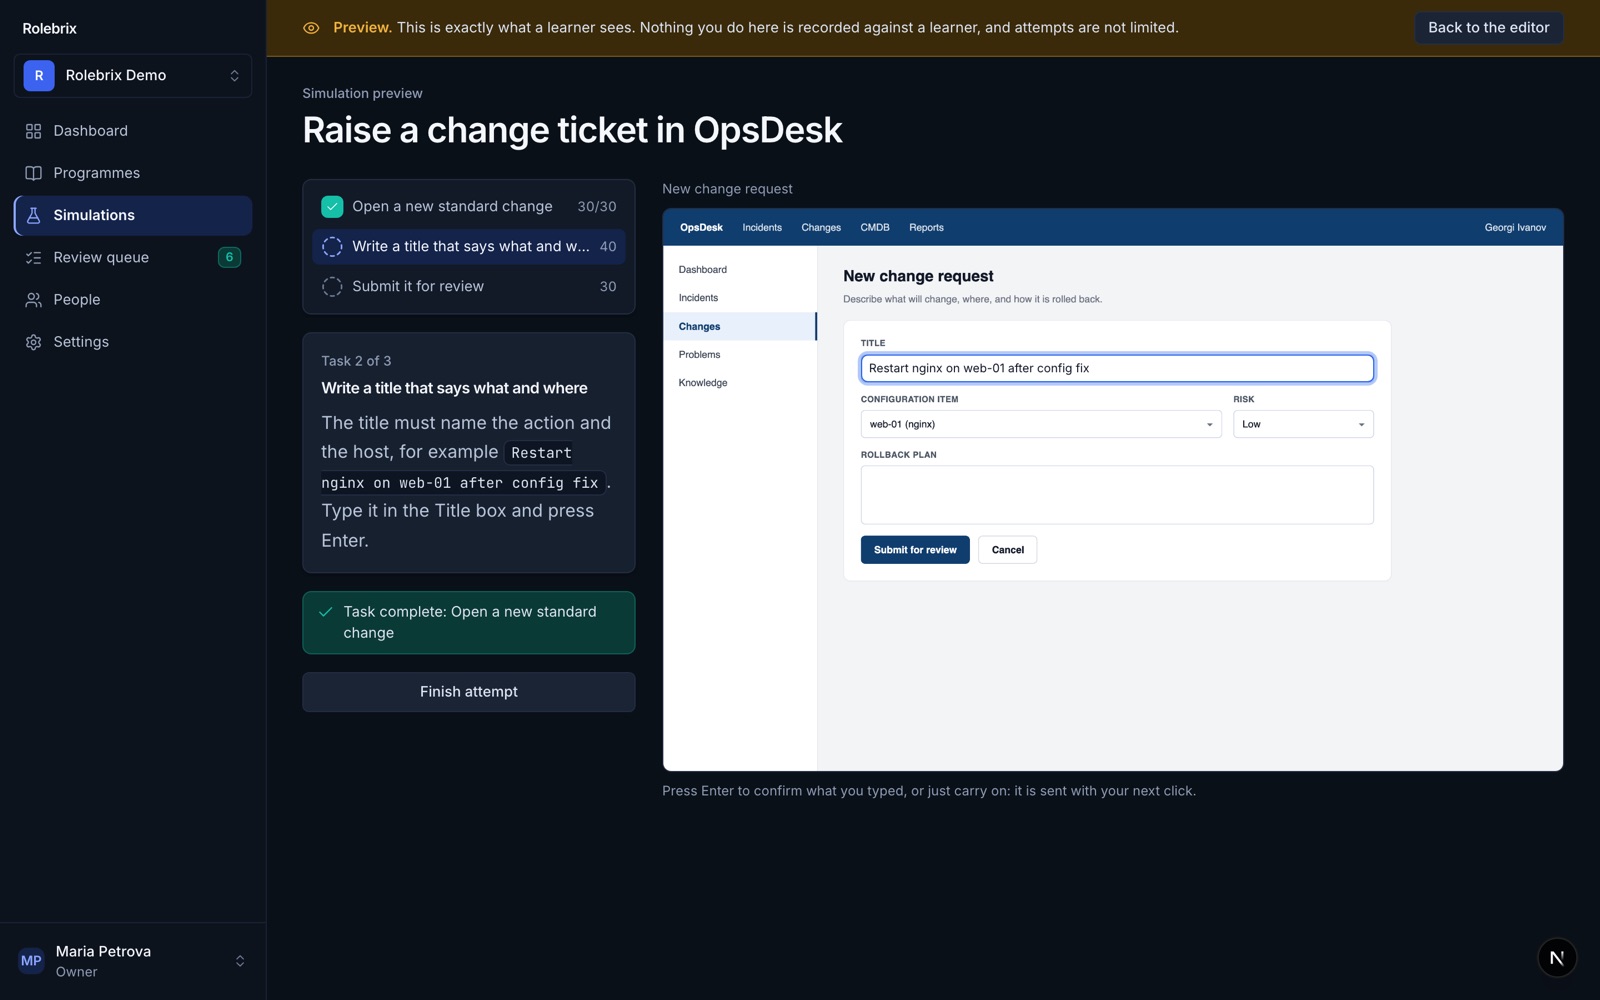Open CMDB in OpsDesk top nav
This screenshot has height=1000, width=1600.
tap(875, 227)
